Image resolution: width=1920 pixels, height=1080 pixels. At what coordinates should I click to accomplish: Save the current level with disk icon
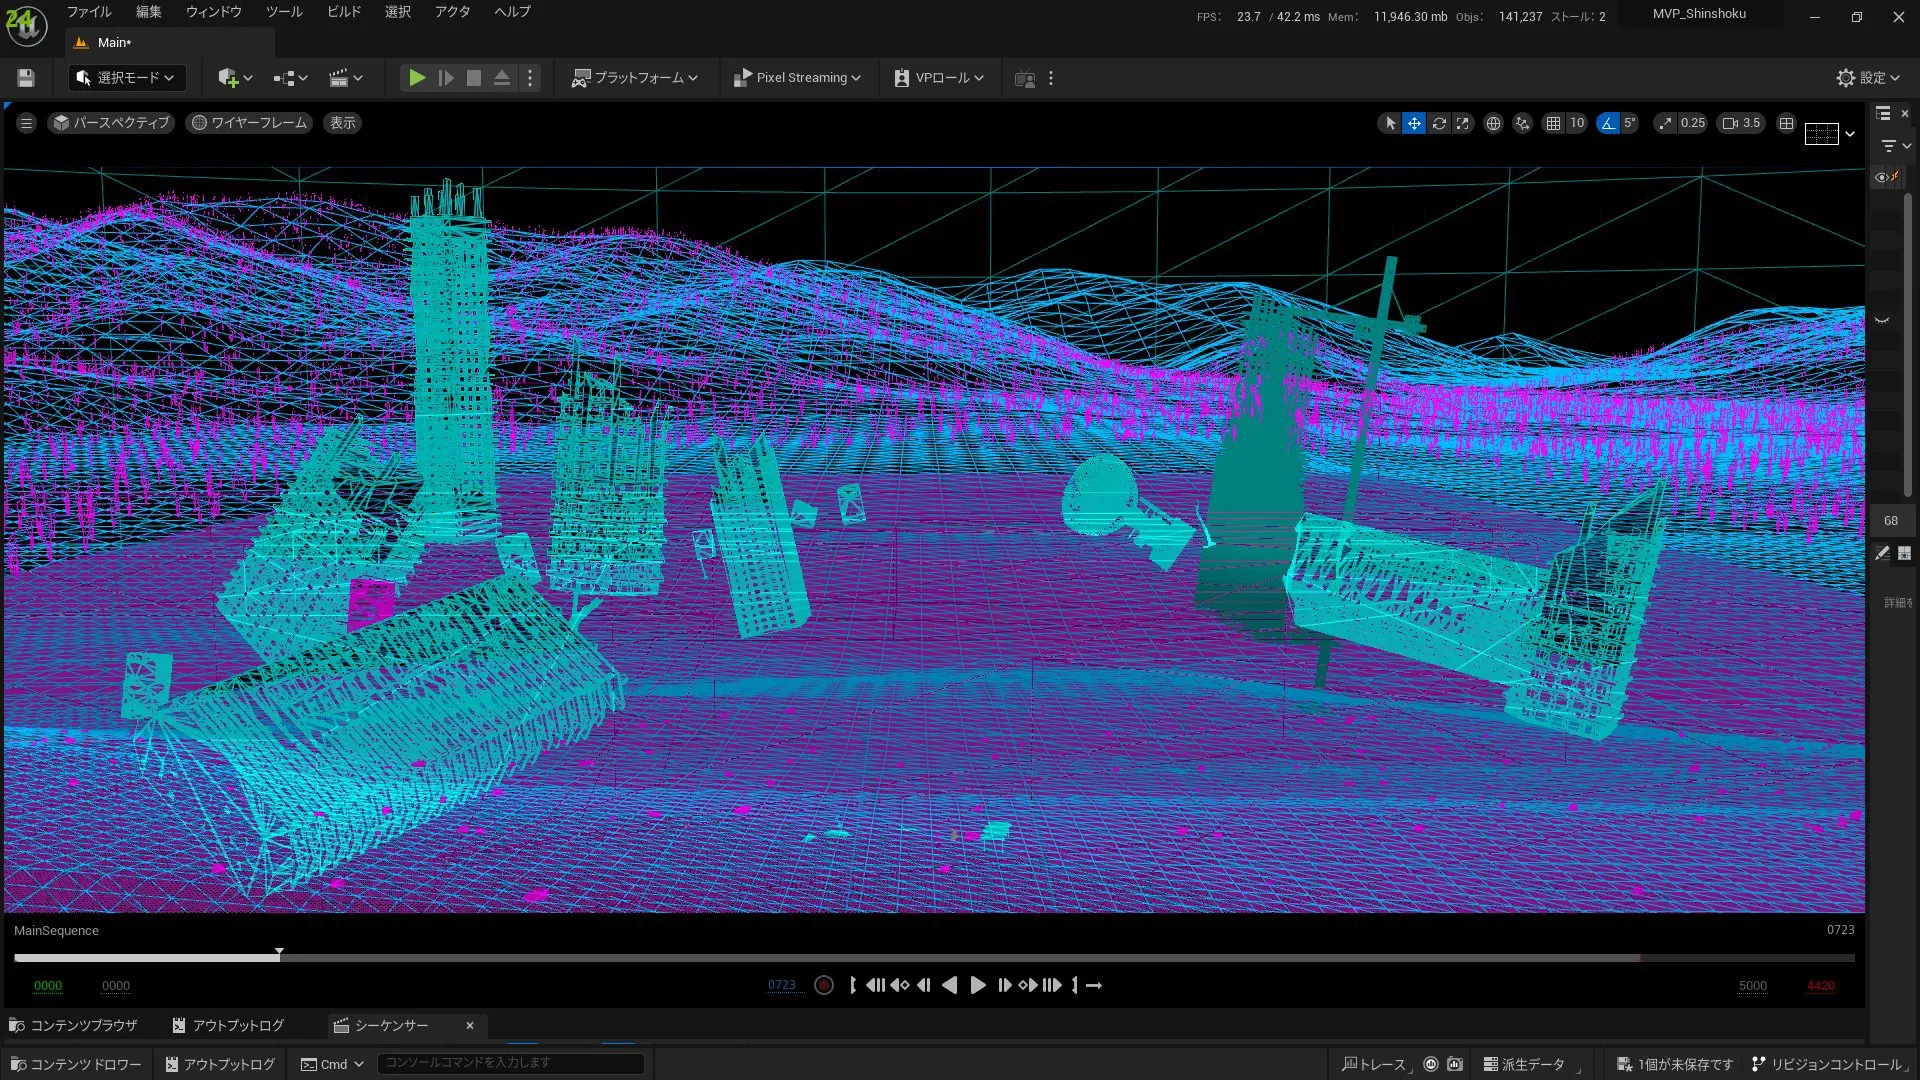coord(26,78)
